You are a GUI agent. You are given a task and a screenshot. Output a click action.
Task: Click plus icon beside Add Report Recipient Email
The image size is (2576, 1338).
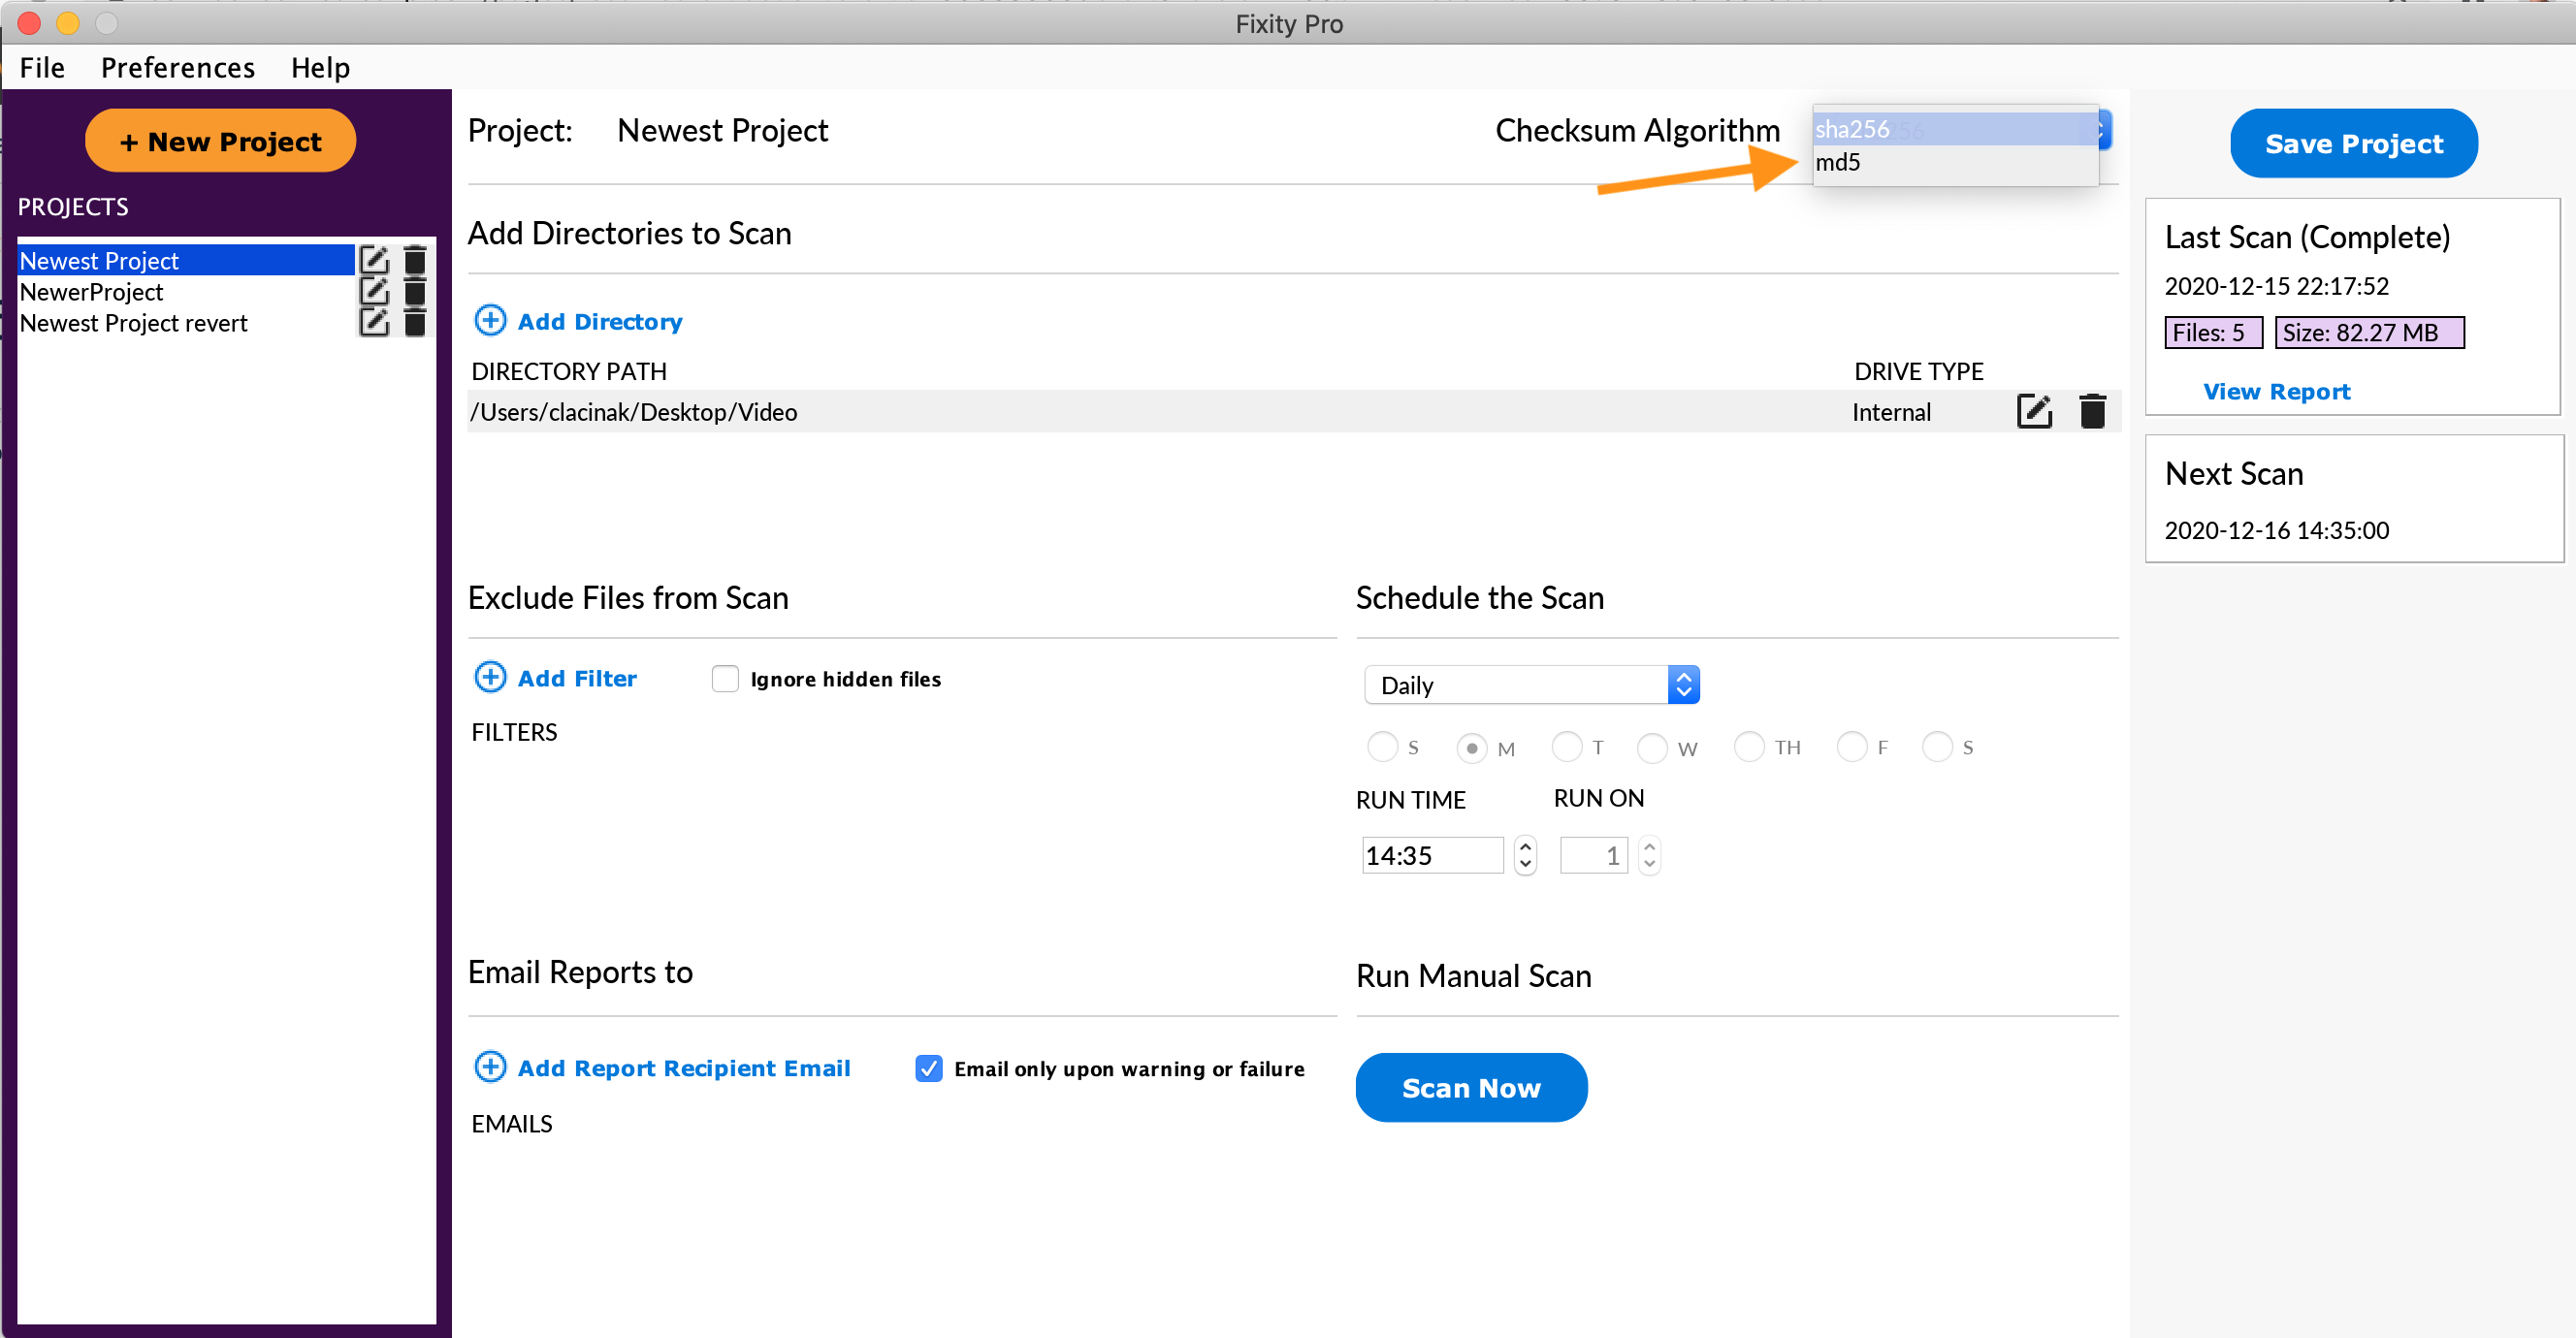point(490,1067)
